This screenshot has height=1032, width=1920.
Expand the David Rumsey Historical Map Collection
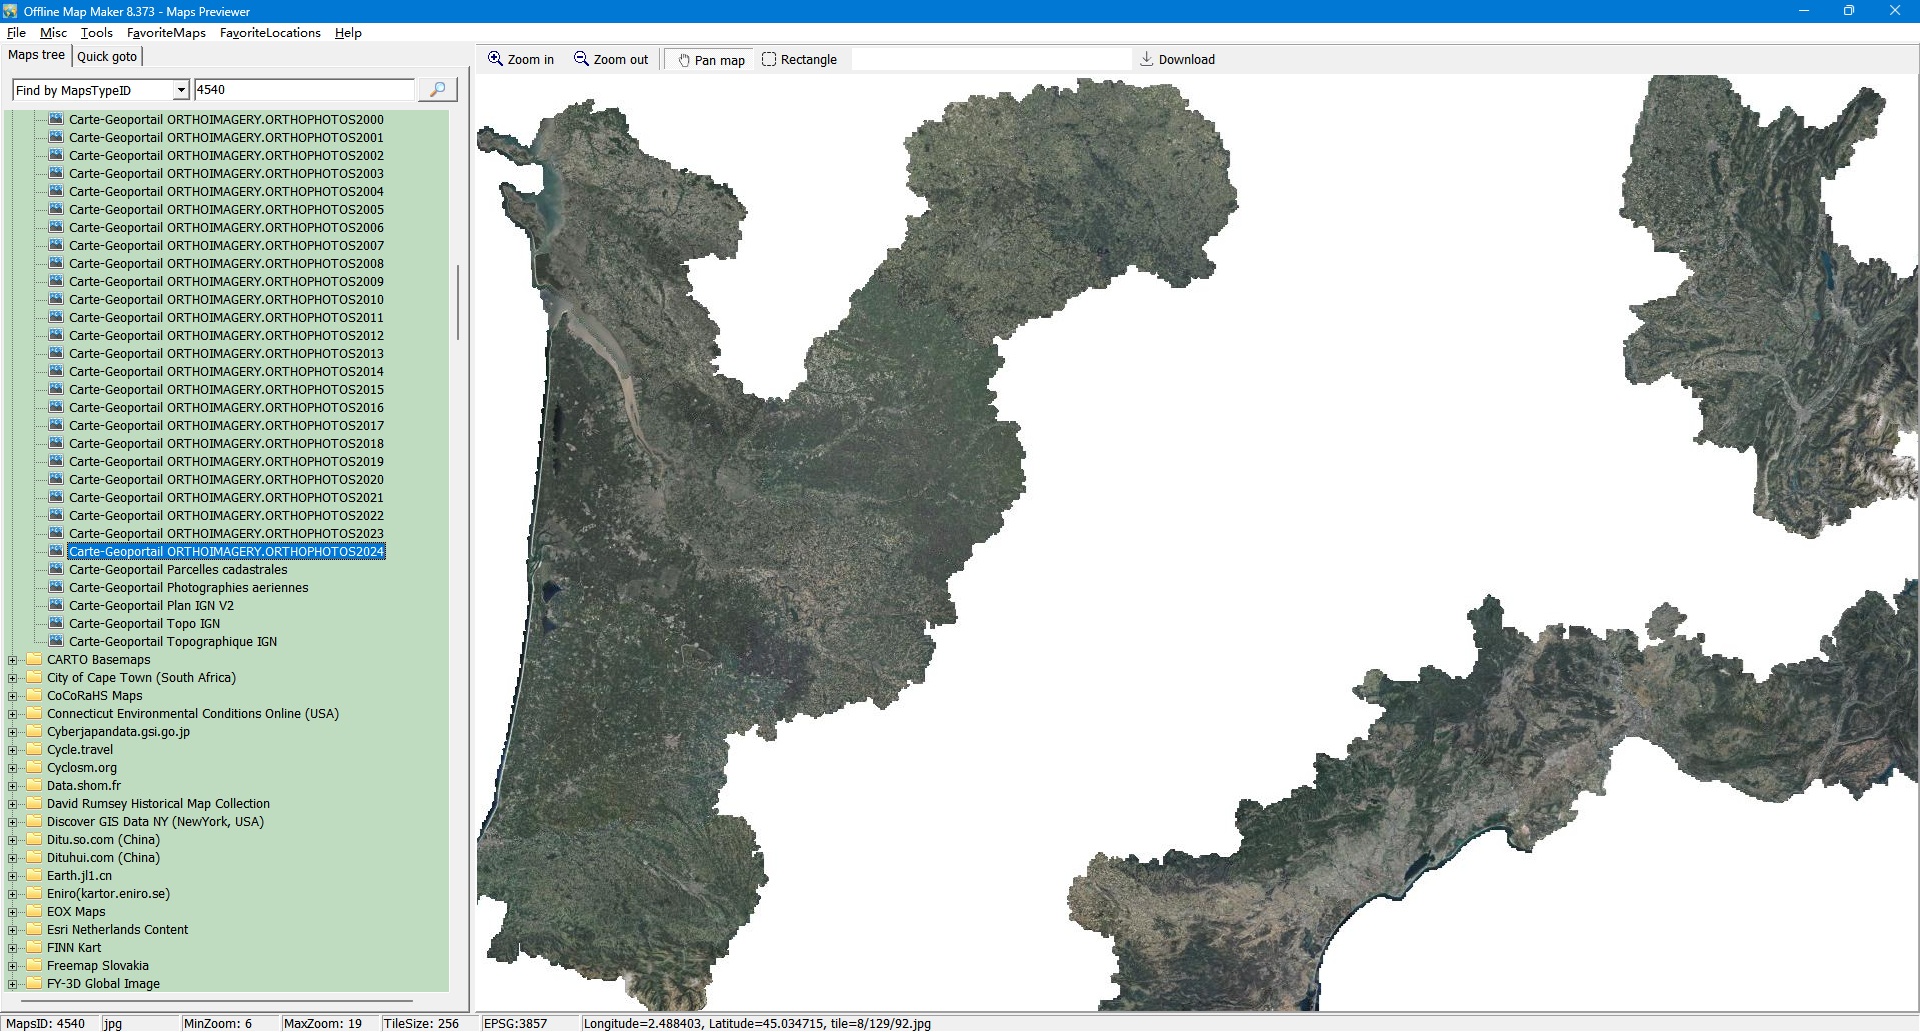[x=13, y=804]
